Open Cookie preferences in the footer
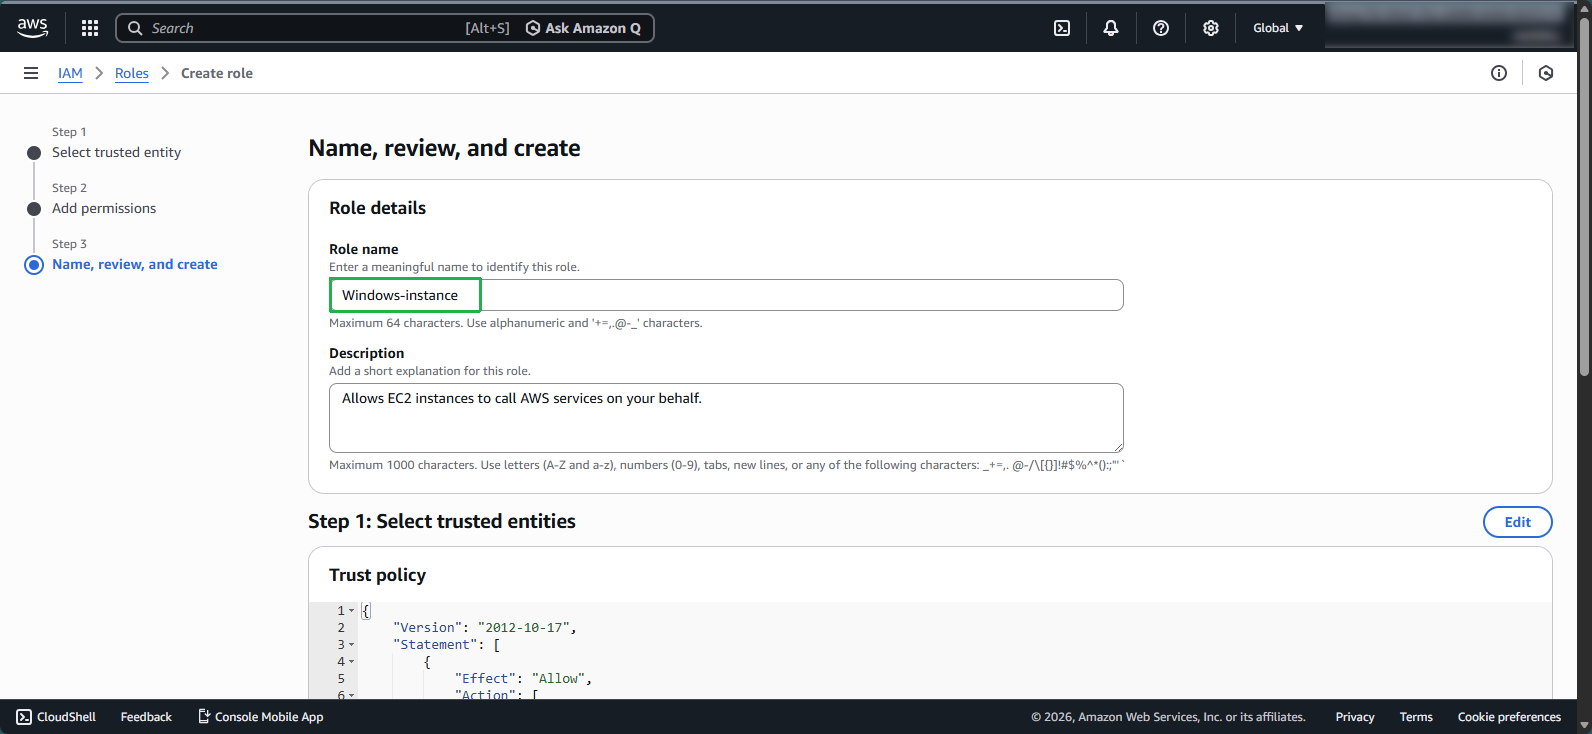 [1508, 717]
